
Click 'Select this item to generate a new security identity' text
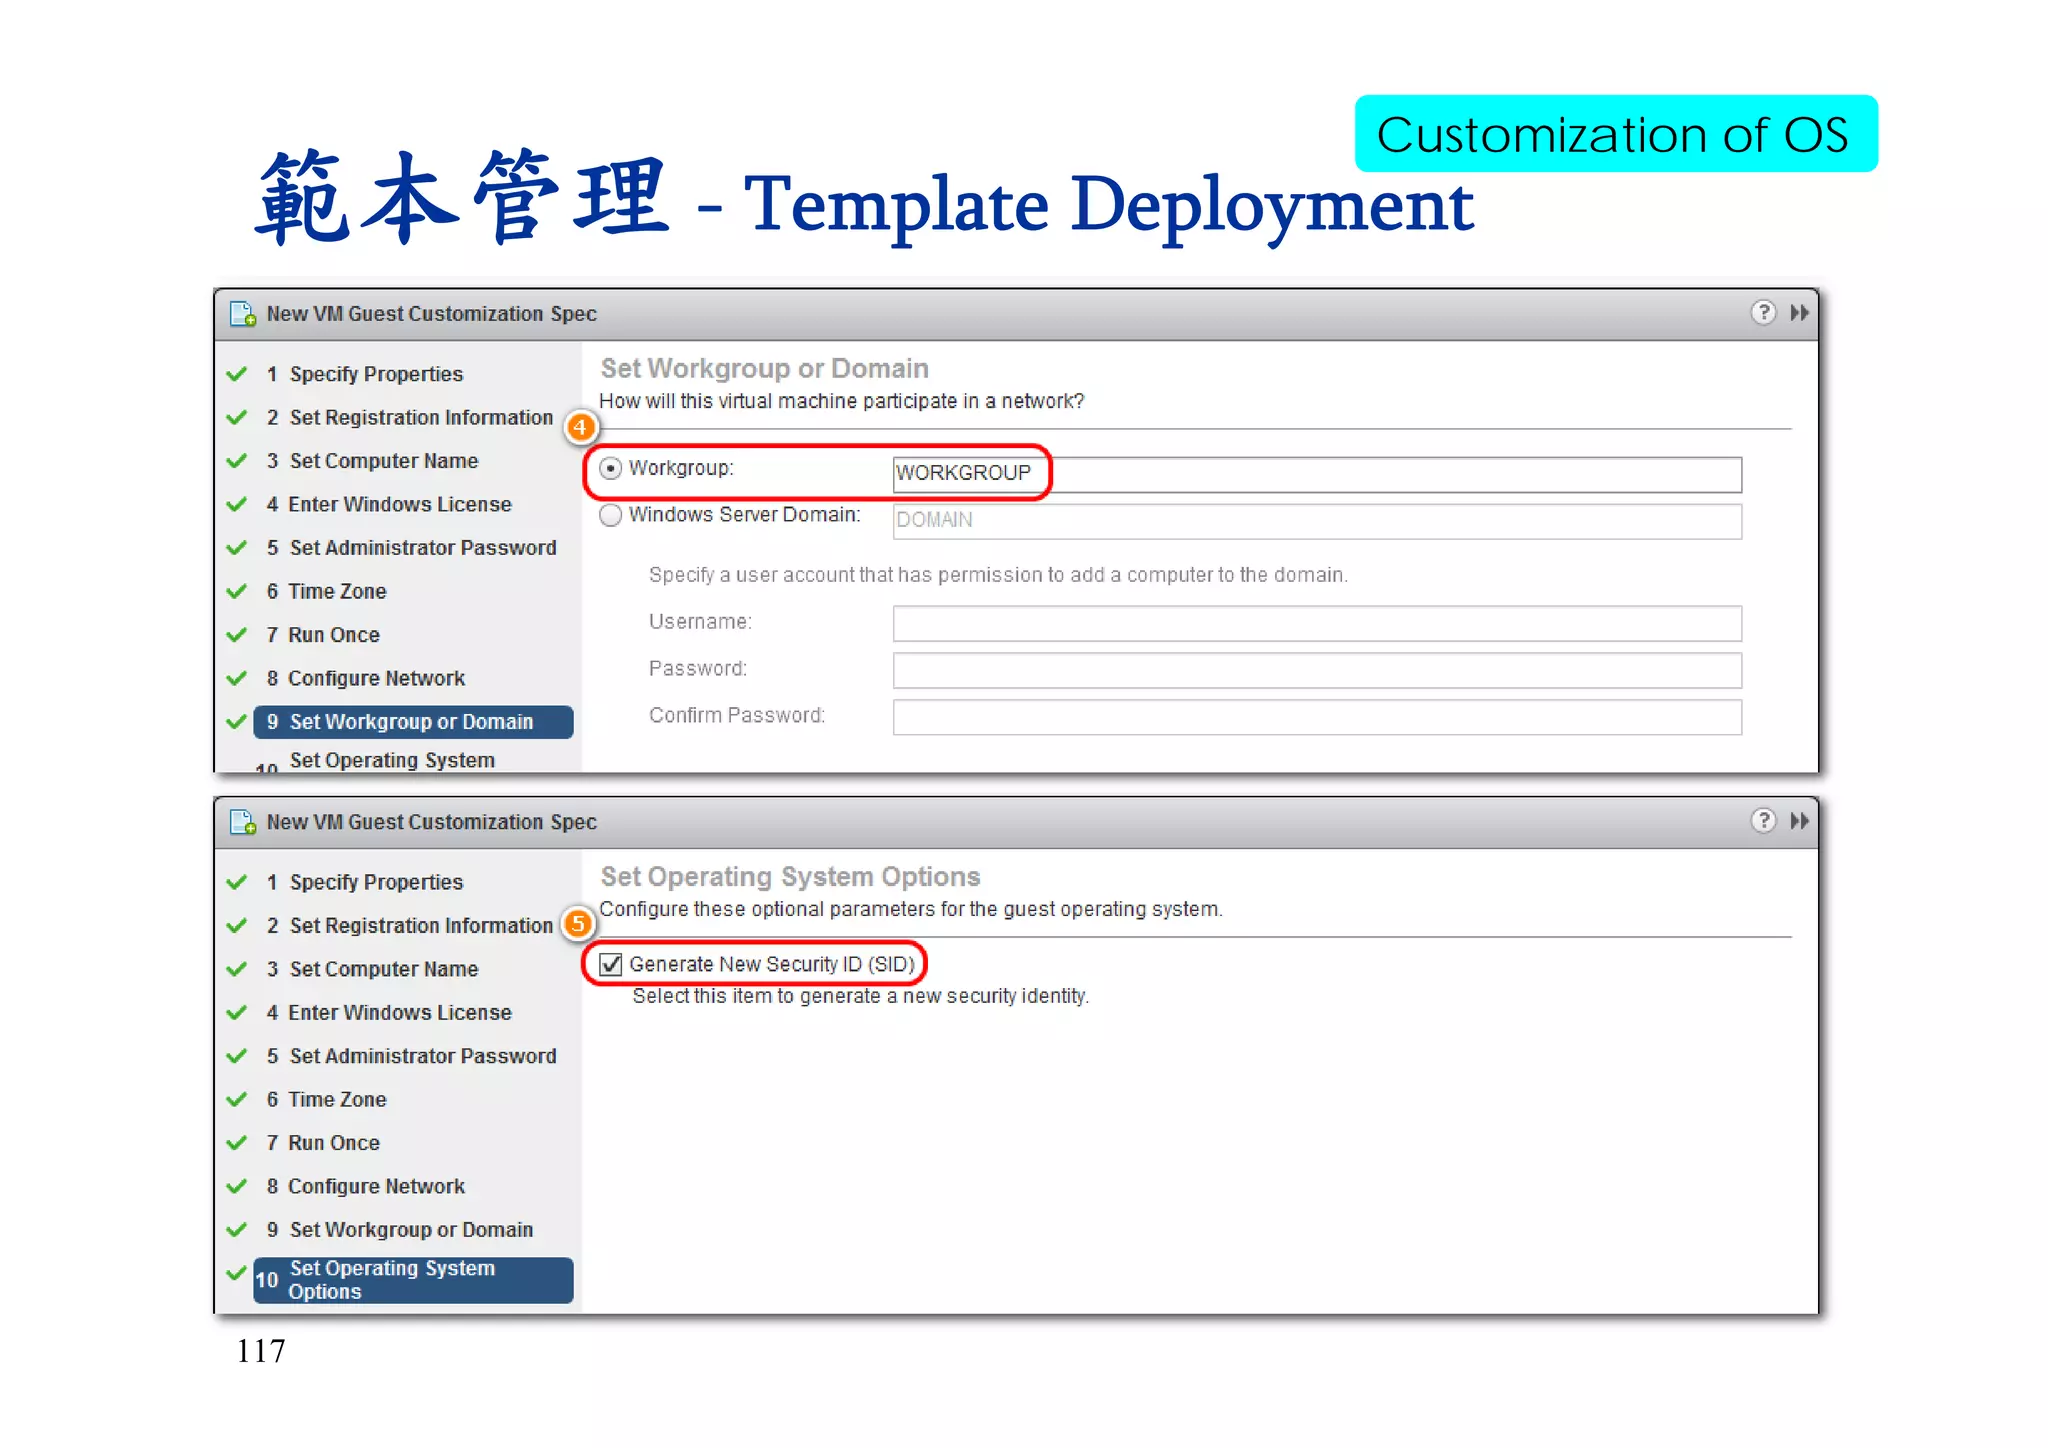point(860,996)
